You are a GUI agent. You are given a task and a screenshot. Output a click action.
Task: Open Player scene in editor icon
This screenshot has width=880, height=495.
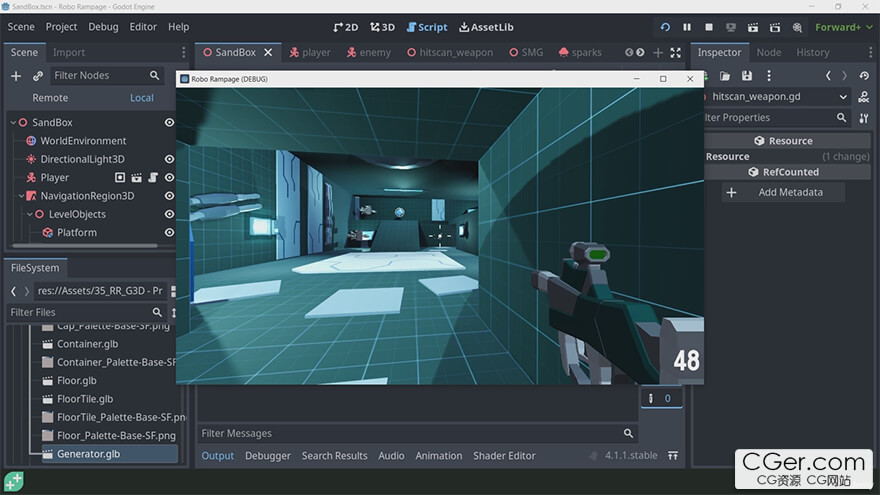coord(136,178)
